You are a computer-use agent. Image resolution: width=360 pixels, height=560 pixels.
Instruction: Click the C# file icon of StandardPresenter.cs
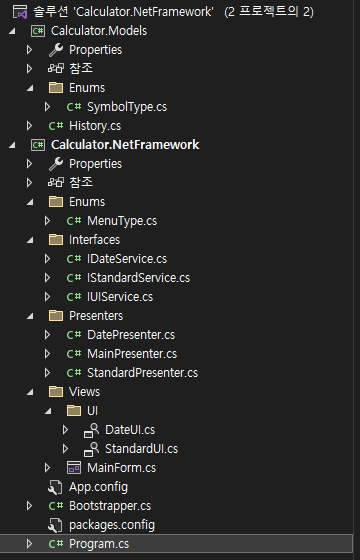[x=74, y=373]
